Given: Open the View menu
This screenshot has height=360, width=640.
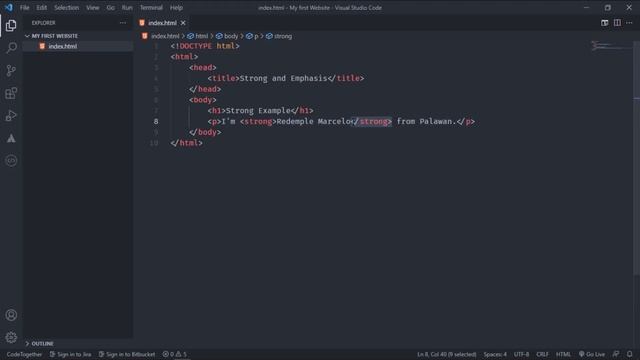Looking at the screenshot, I should pos(93,7).
